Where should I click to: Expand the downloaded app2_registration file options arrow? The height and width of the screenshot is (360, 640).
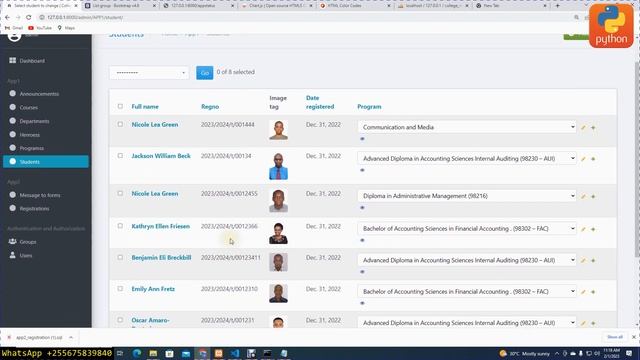(x=71, y=338)
